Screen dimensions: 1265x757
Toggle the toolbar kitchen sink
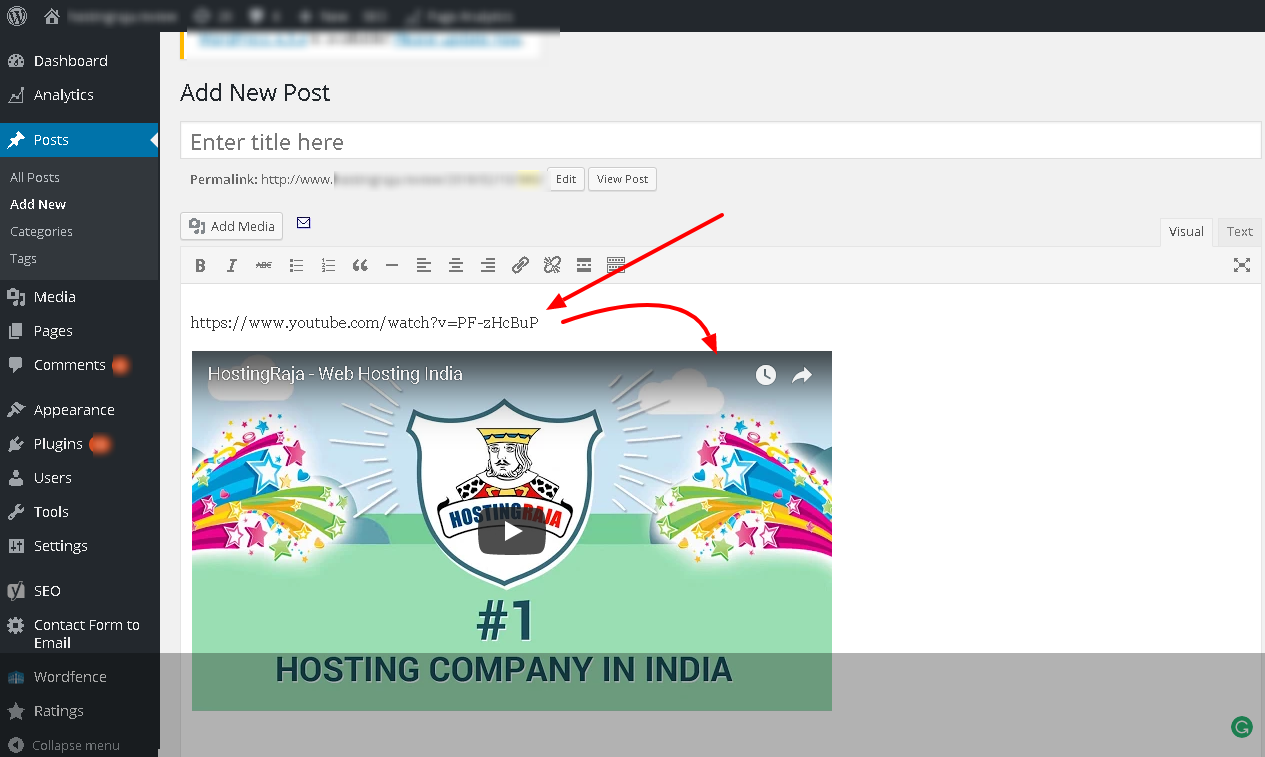pyautogui.click(x=616, y=265)
